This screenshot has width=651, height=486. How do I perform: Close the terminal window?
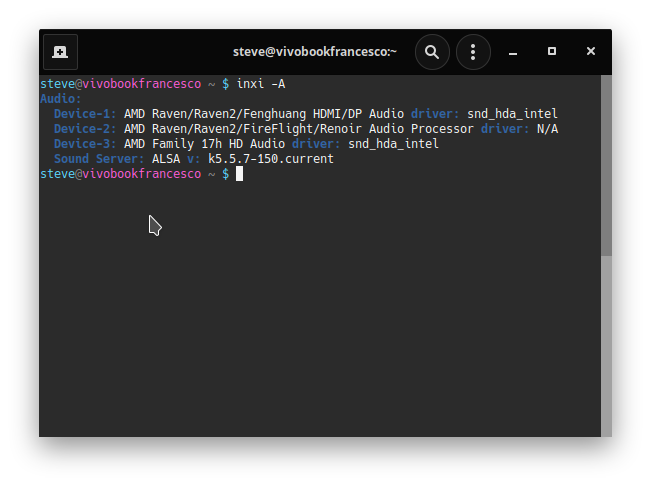point(591,51)
